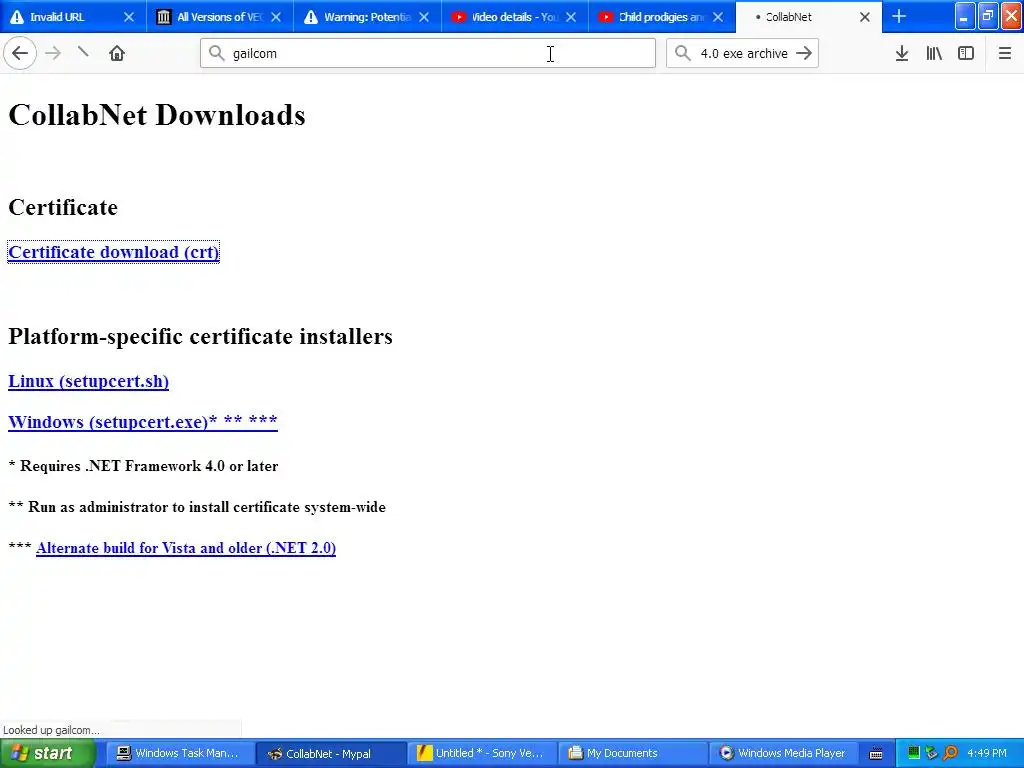Close the browser window

point(1012,17)
